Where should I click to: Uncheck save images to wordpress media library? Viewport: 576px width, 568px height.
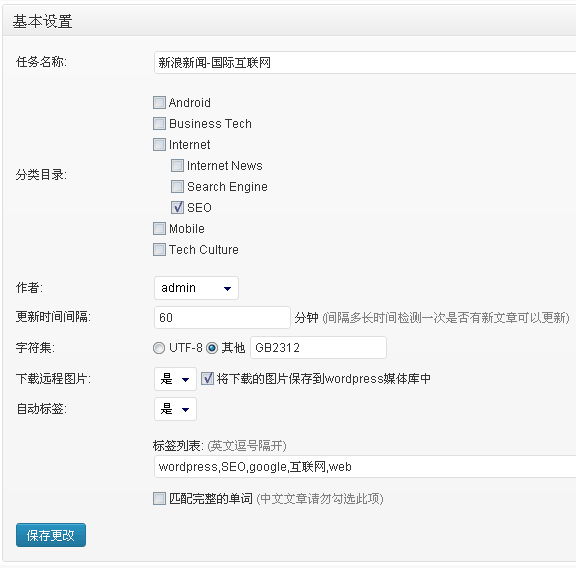(x=207, y=378)
